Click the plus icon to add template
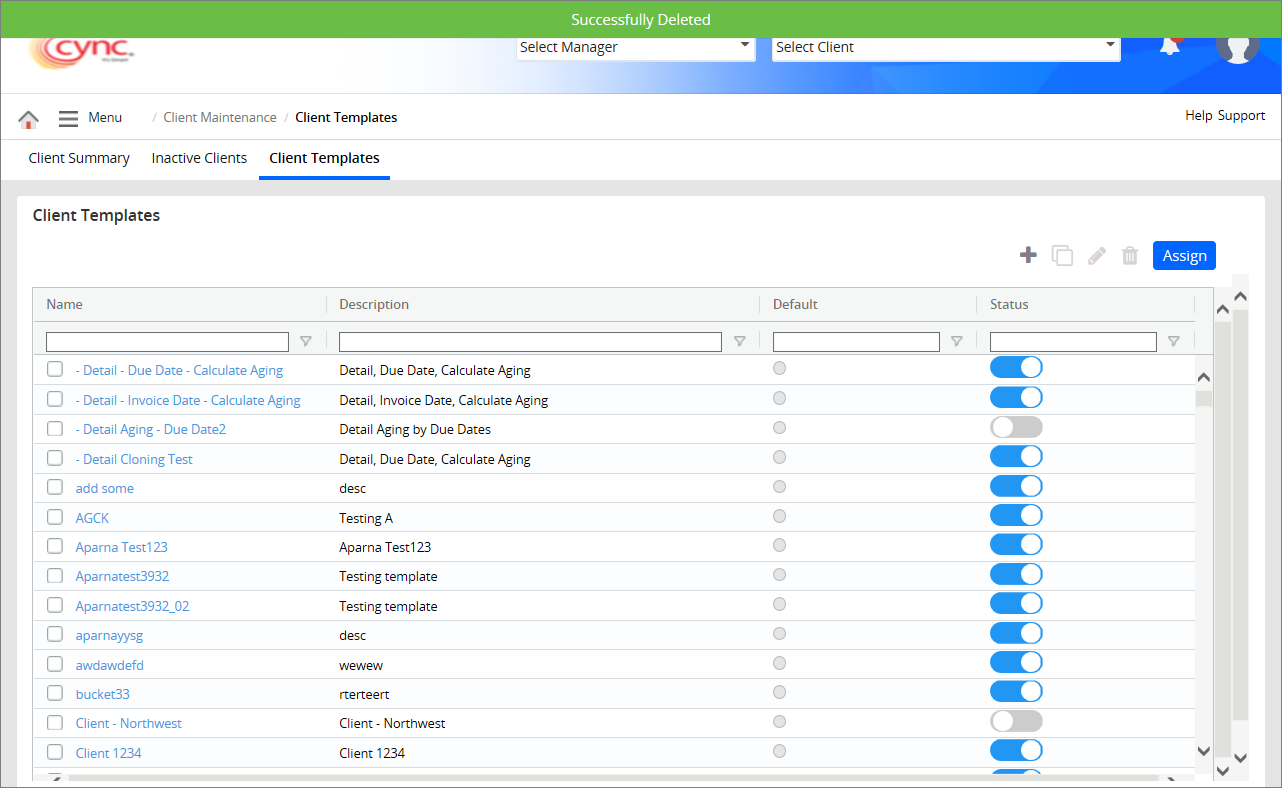1282x788 pixels. (x=1028, y=256)
